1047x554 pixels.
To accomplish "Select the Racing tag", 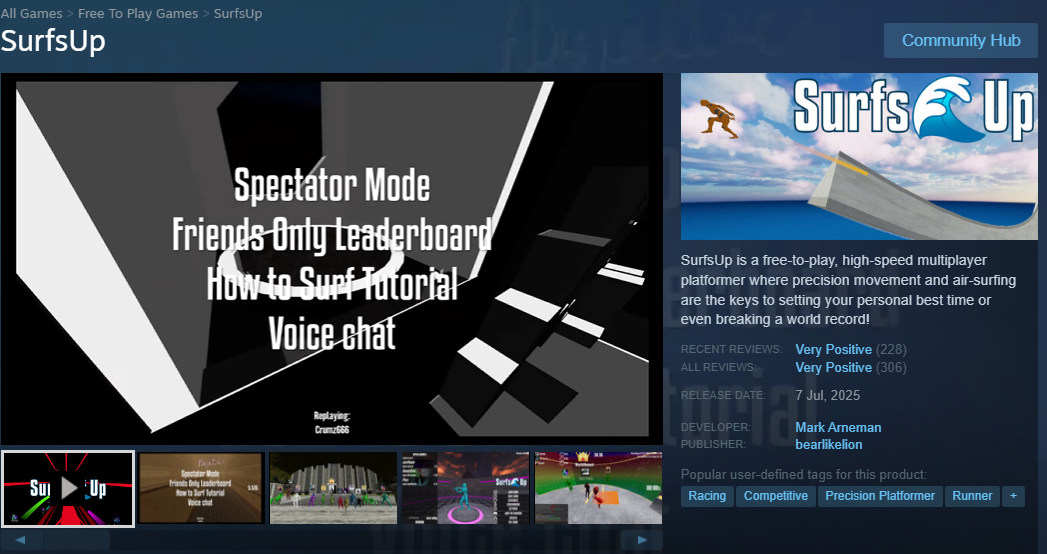I will point(707,496).
